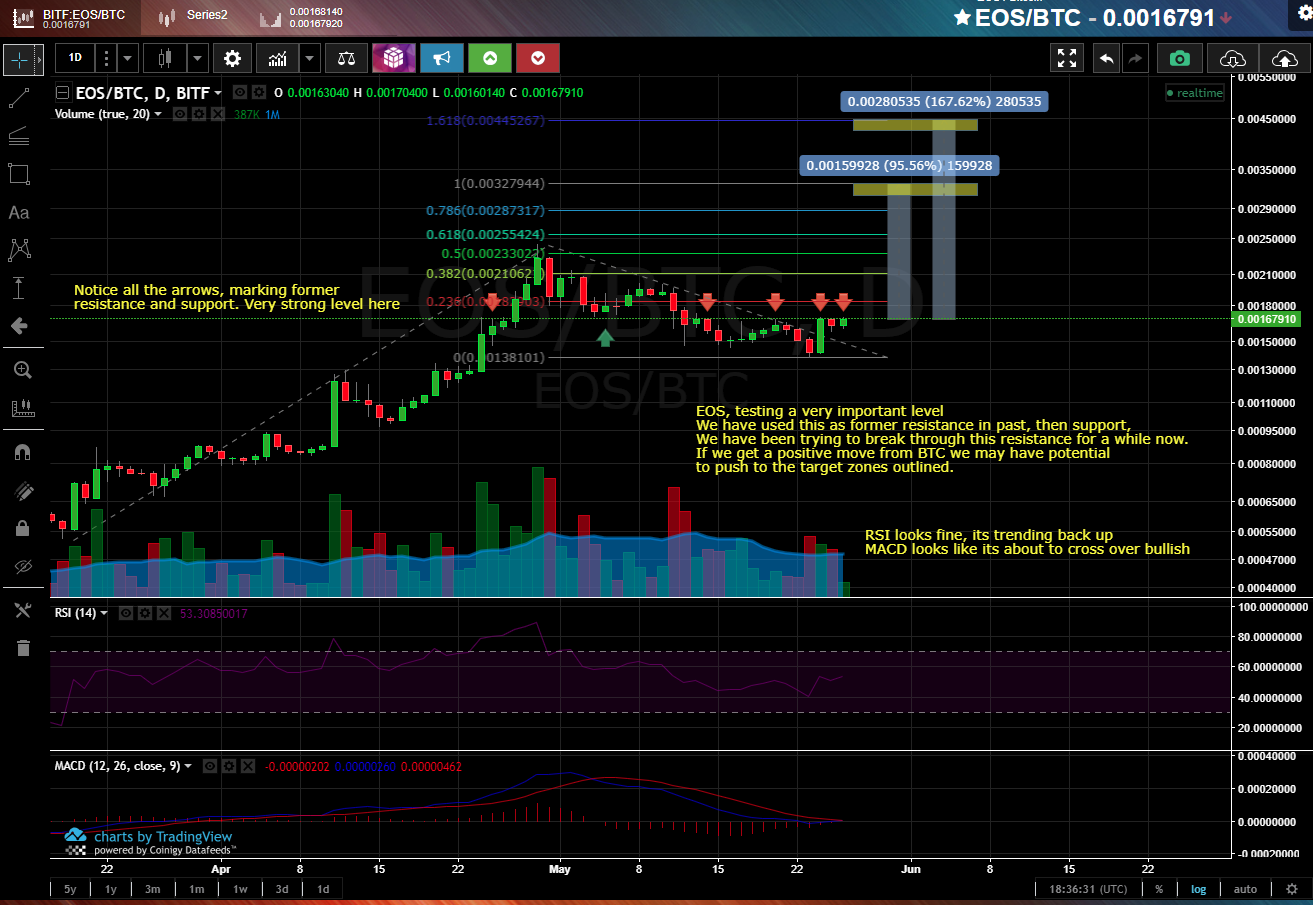The width and height of the screenshot is (1313, 905).
Task: Save chart layout to cloud
Action: click(1283, 58)
